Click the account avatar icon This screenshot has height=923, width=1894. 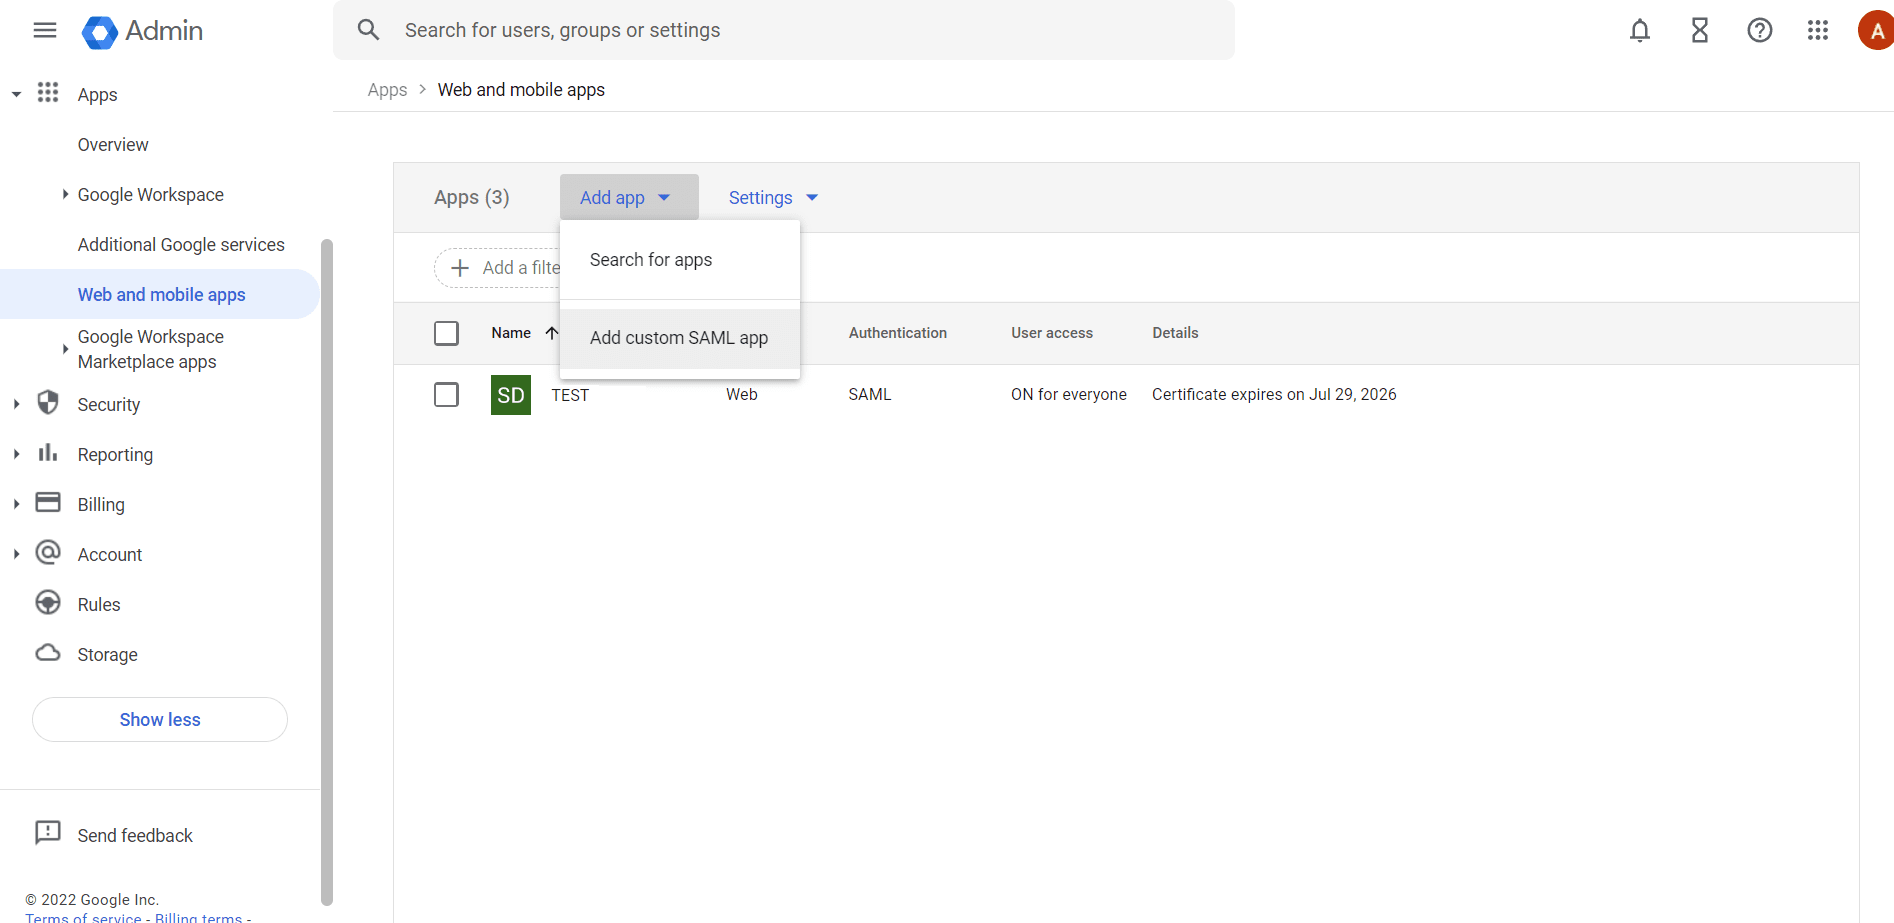point(1876,30)
